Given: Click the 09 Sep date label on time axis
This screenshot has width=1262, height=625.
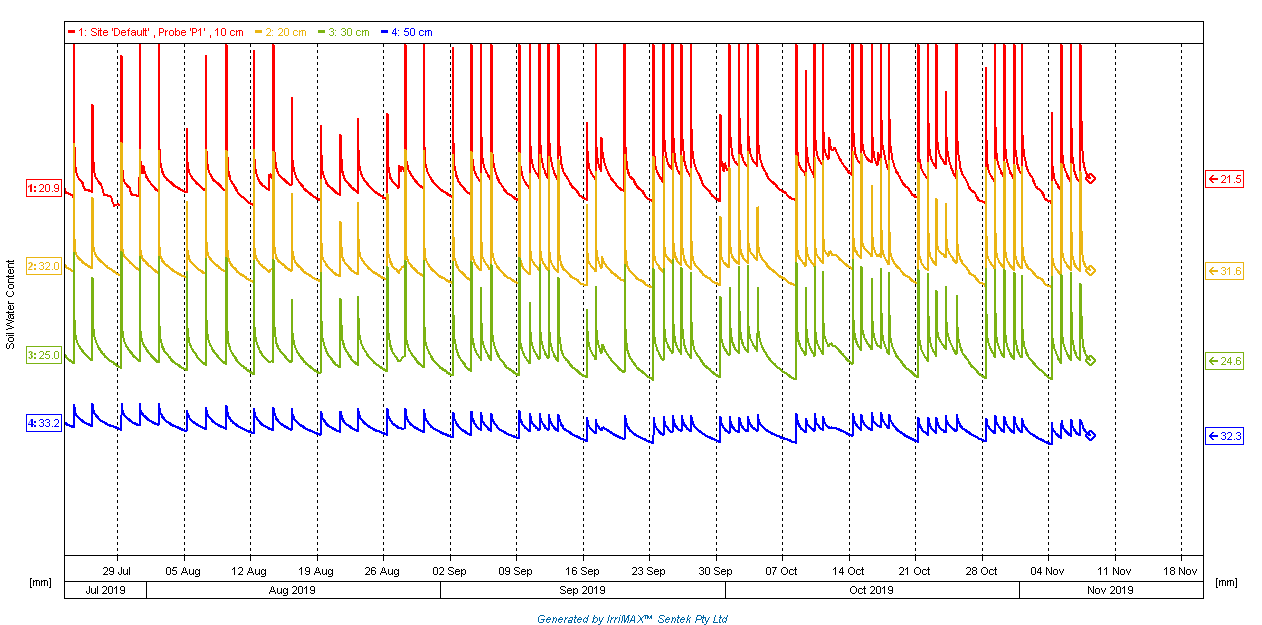Looking at the screenshot, I should pos(516,571).
